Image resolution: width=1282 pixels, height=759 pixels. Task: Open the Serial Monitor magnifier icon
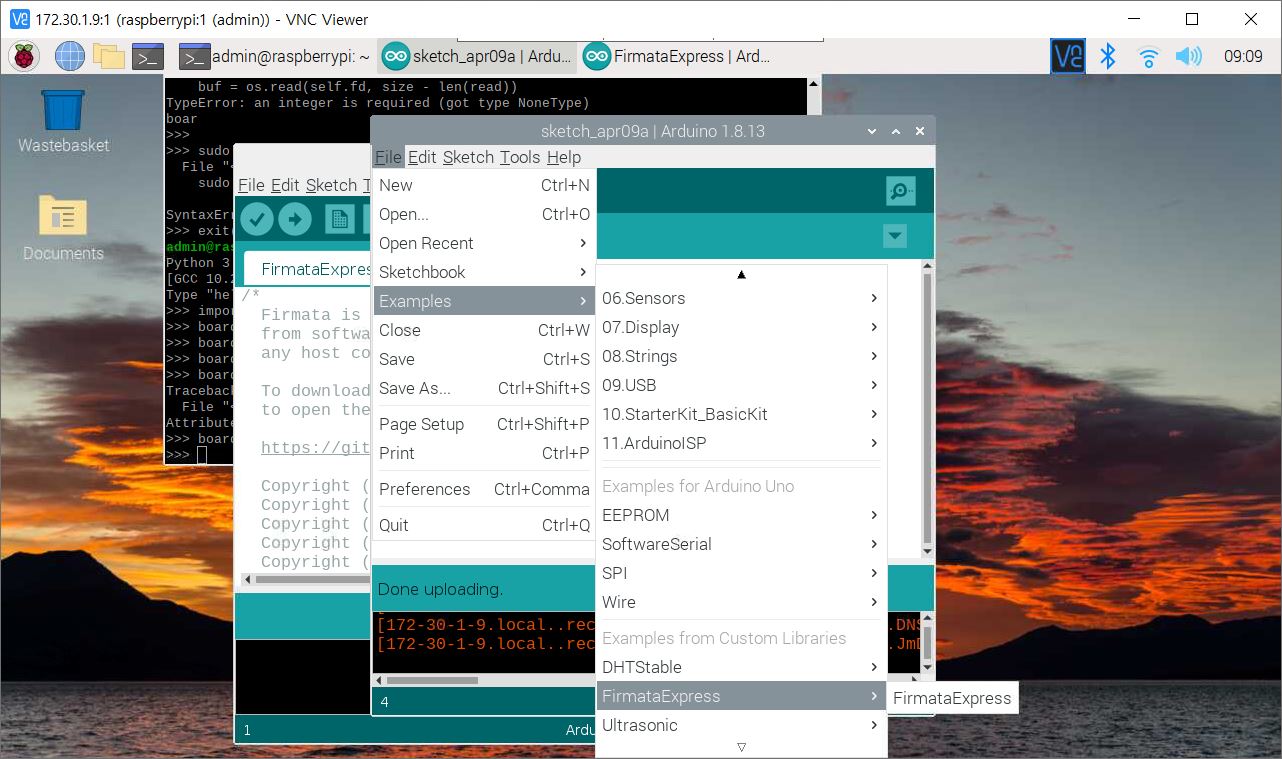(x=900, y=191)
